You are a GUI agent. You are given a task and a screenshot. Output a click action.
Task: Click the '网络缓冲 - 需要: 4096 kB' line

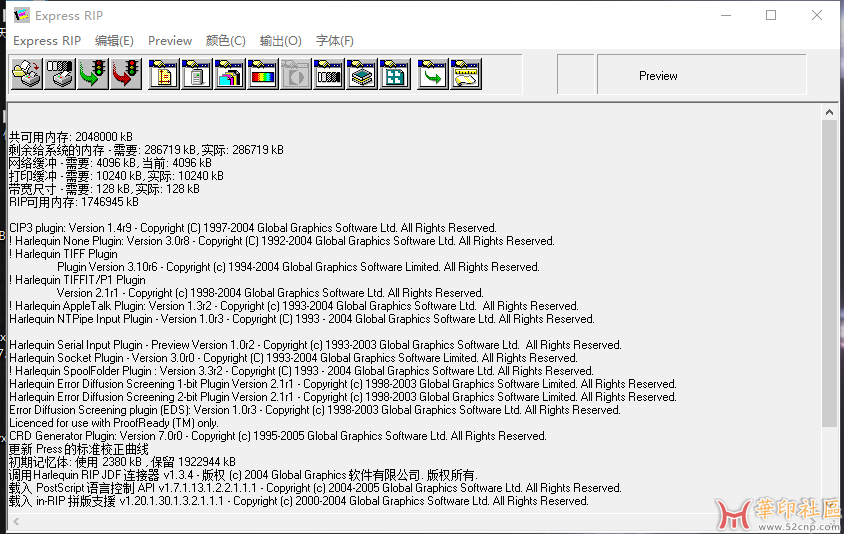(110, 163)
